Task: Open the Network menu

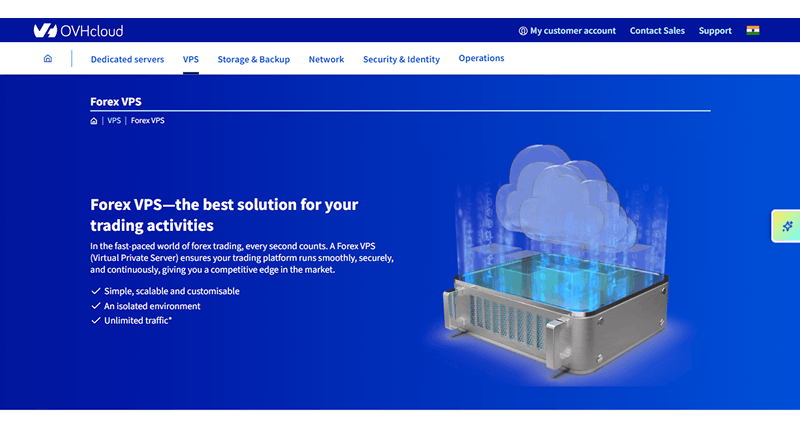Action: [x=327, y=59]
